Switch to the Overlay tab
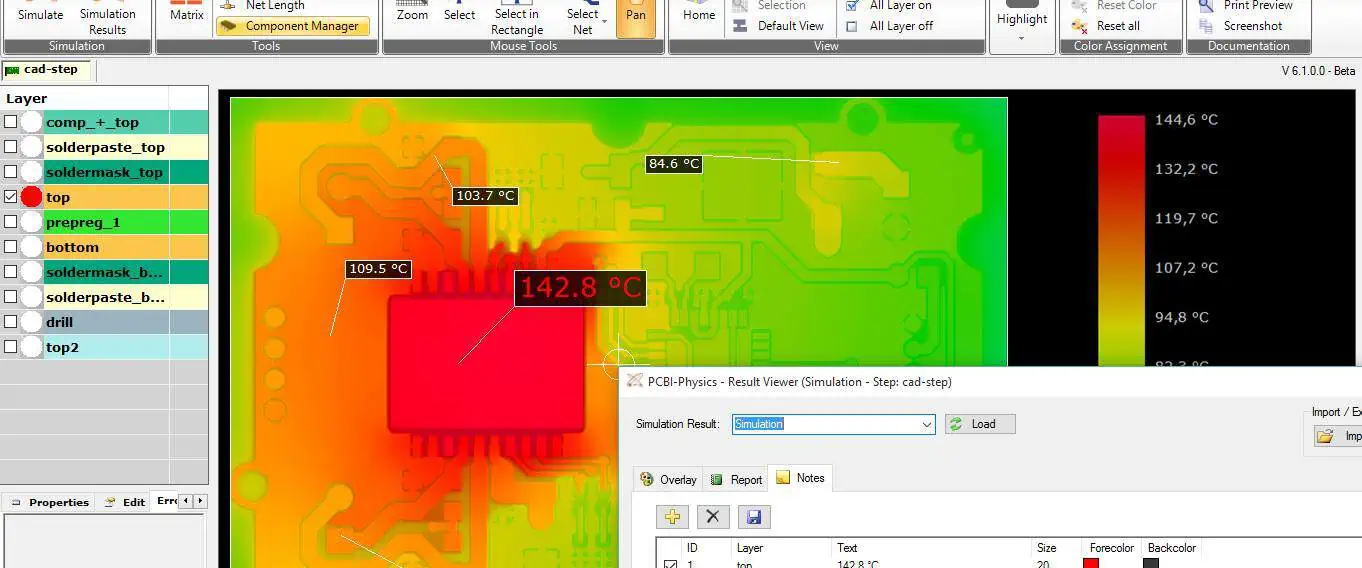Viewport: 1362px width, 568px height. pyautogui.click(x=668, y=480)
